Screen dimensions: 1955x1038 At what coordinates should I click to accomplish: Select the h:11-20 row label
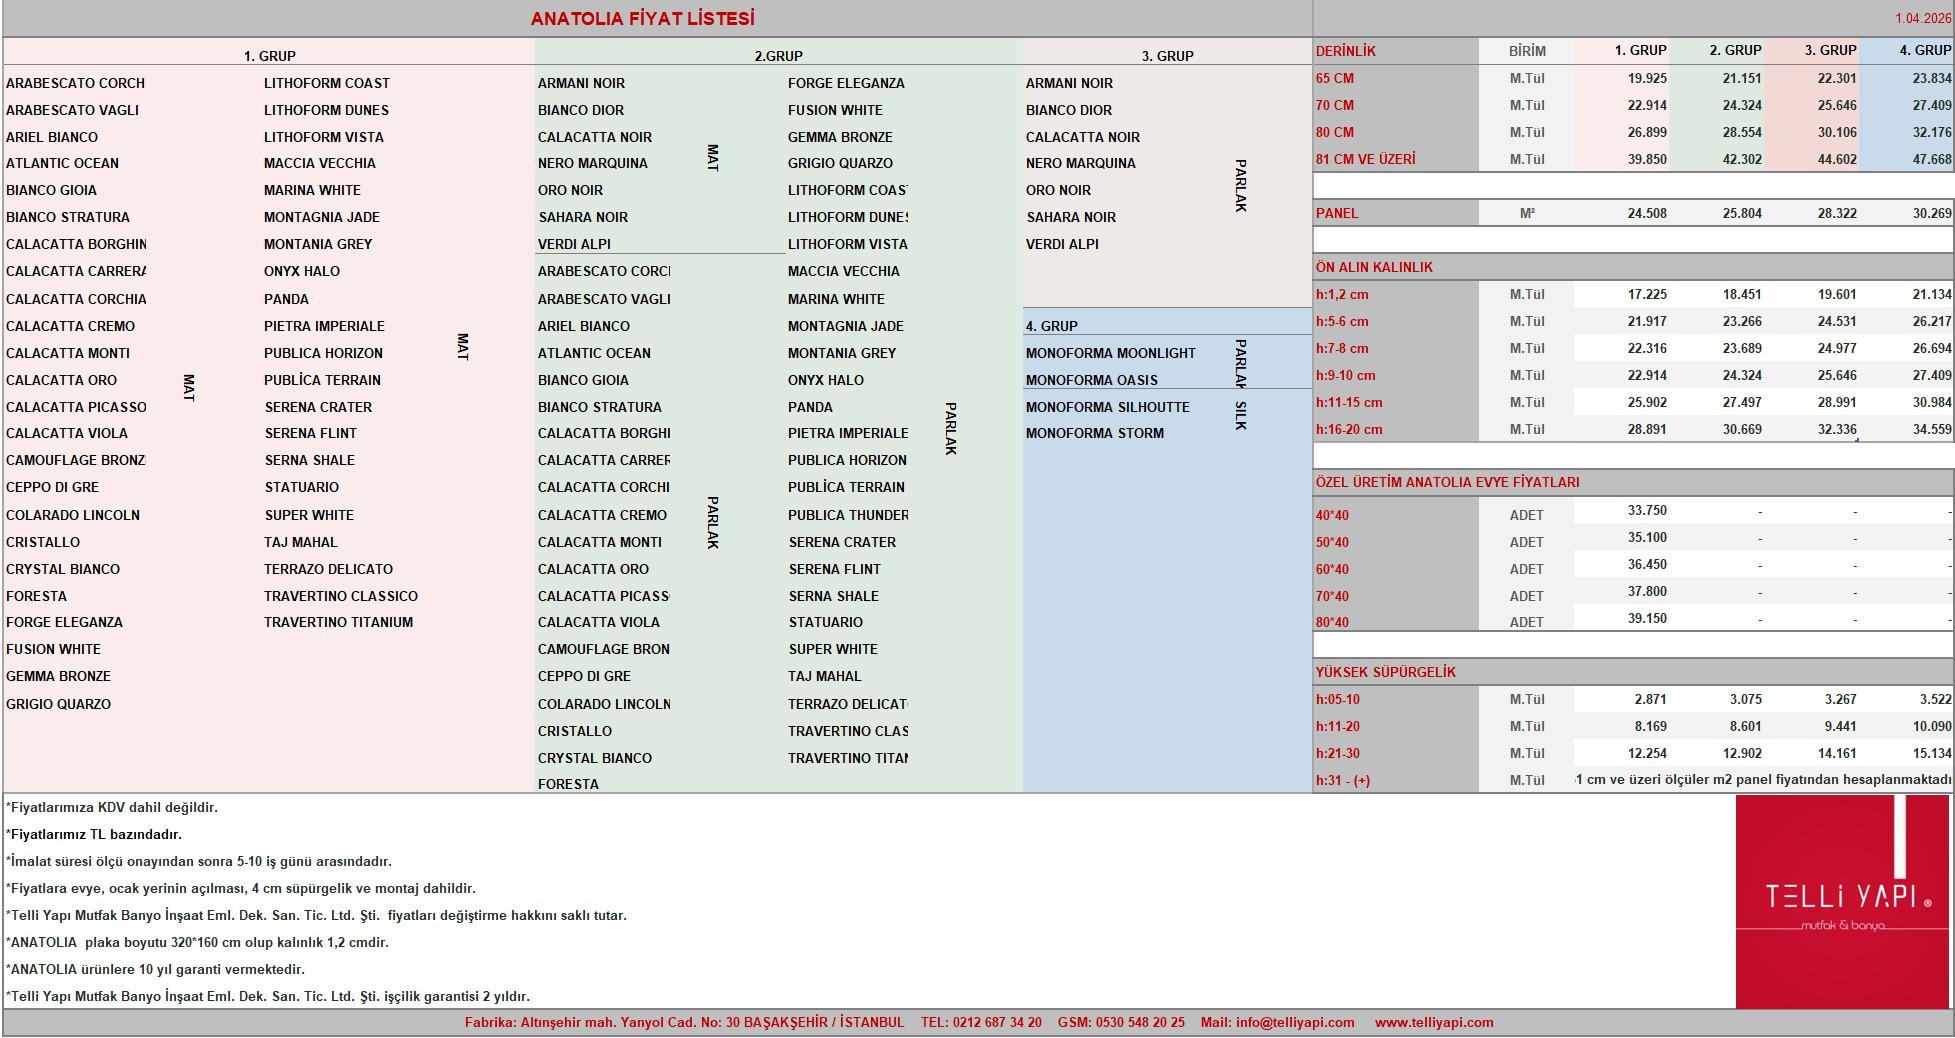[1338, 727]
